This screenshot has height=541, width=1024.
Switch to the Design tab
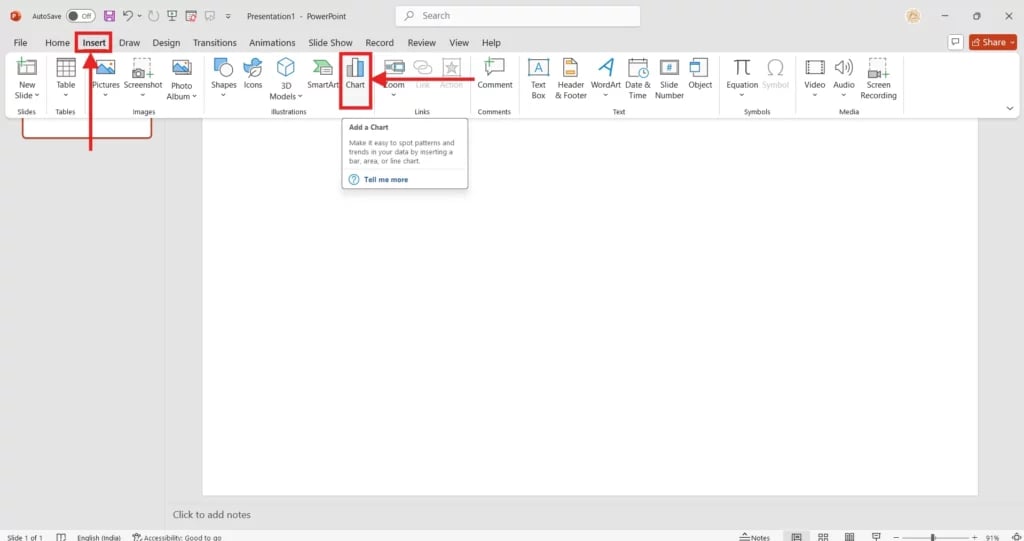tap(166, 43)
